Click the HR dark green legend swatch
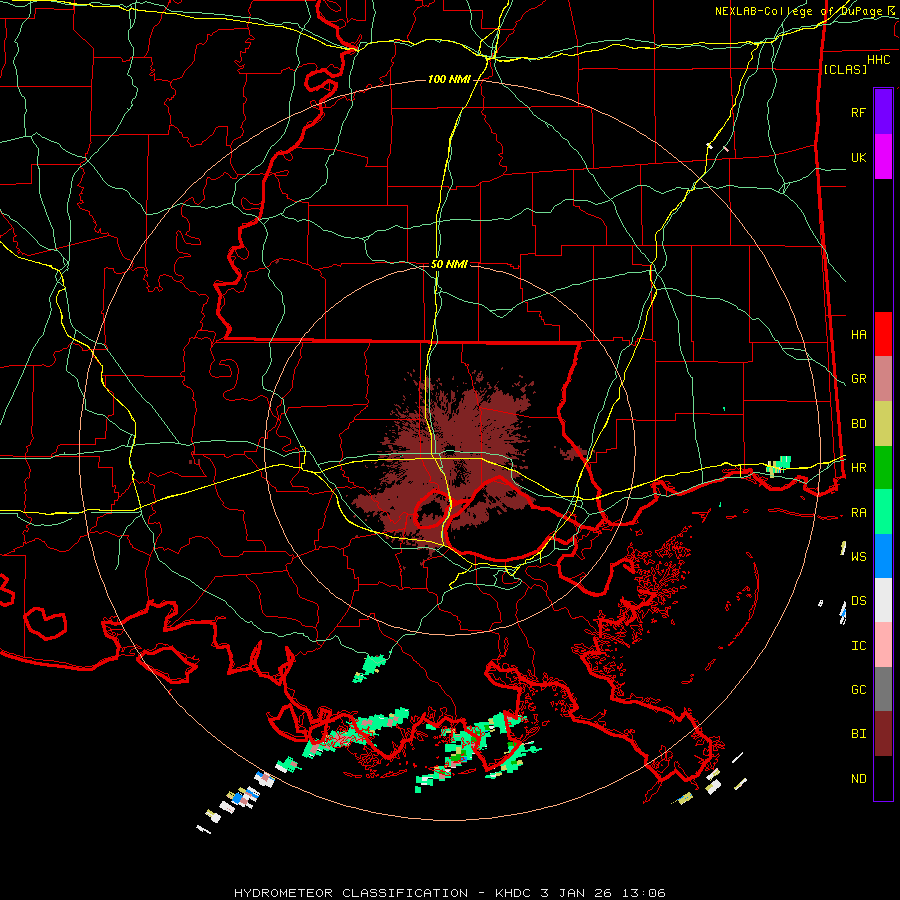This screenshot has height=900, width=900. [883, 467]
